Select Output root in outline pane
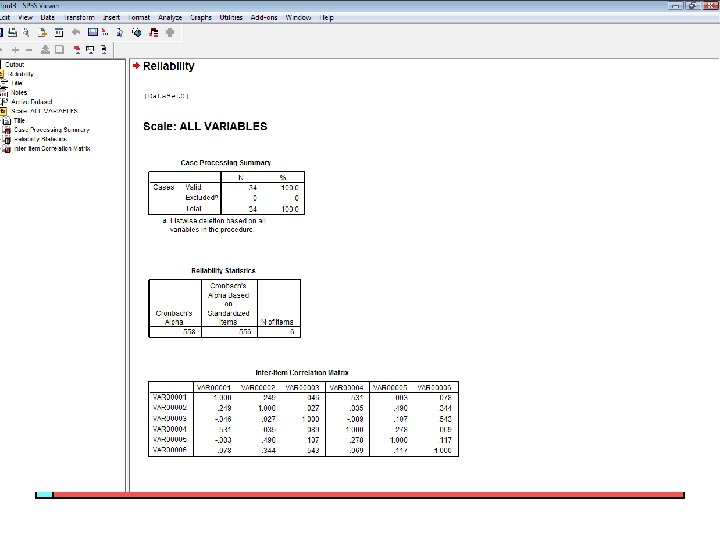The width and height of the screenshot is (720, 540). point(15,65)
